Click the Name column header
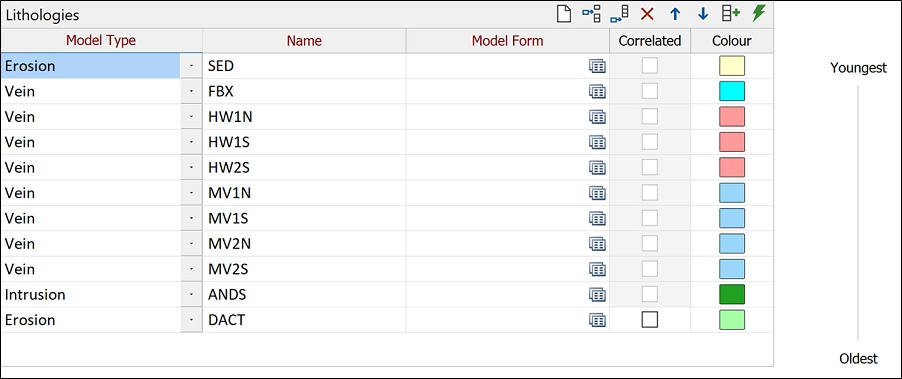The height and width of the screenshot is (379, 902). (x=304, y=40)
